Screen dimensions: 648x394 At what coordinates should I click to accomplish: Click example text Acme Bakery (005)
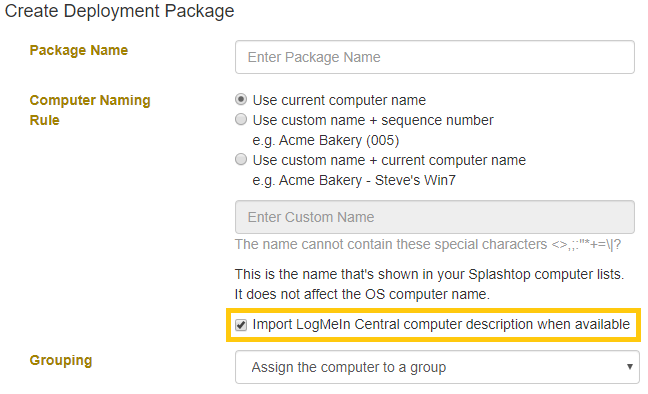coord(326,141)
